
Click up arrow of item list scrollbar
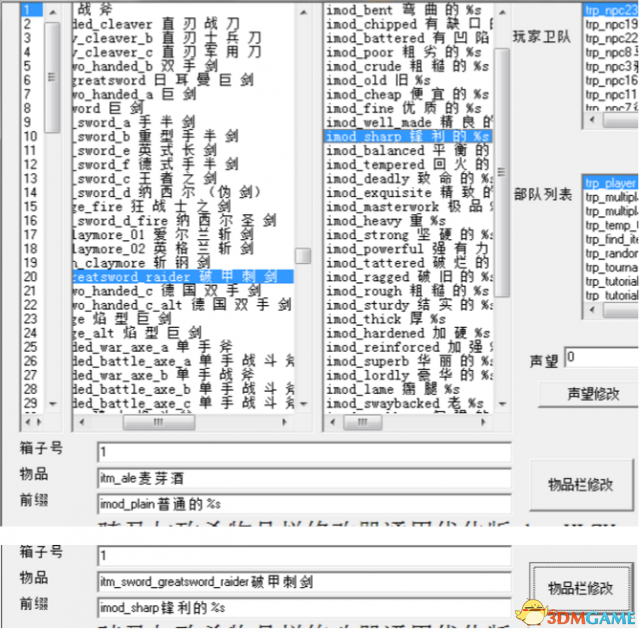coord(303,12)
